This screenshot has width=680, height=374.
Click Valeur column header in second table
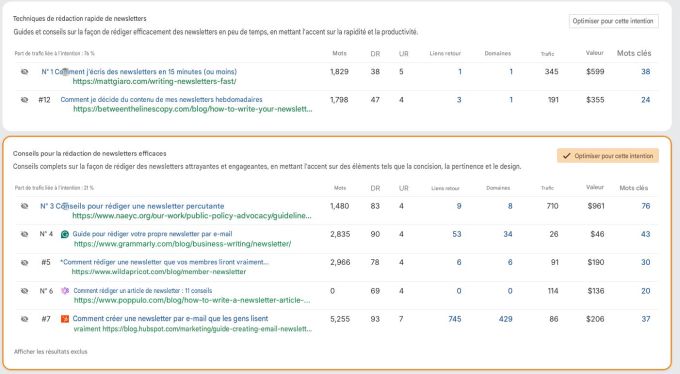(595, 187)
